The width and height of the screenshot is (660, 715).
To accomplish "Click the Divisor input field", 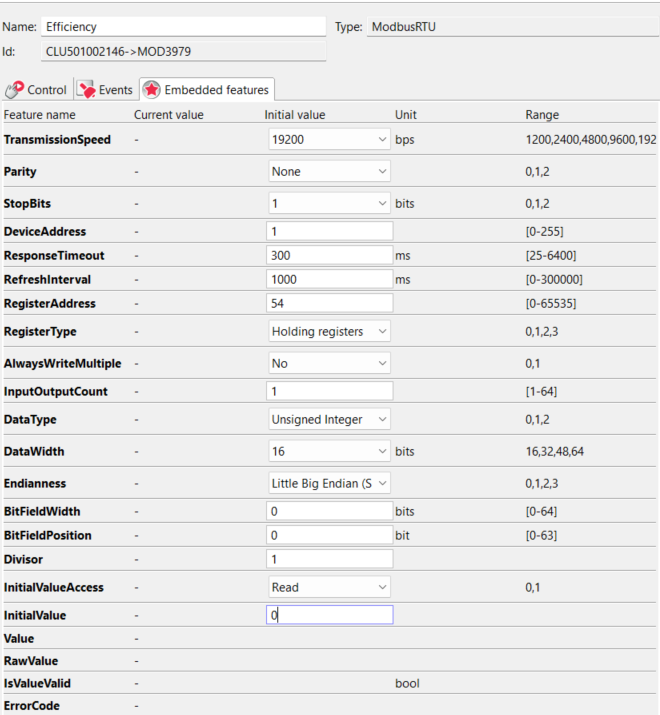I will [x=329, y=559].
